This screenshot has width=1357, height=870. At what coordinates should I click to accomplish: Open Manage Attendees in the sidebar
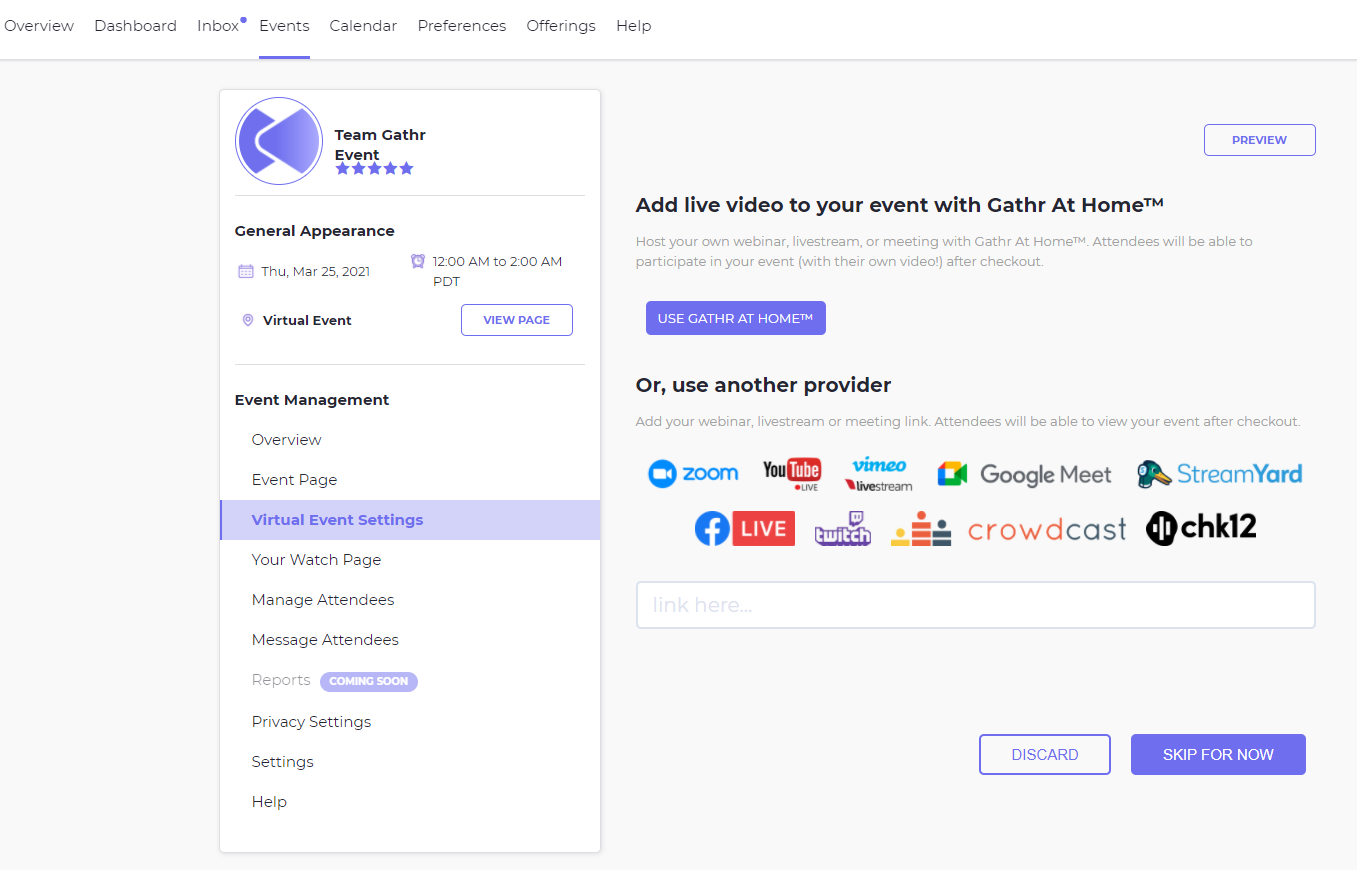(x=323, y=600)
